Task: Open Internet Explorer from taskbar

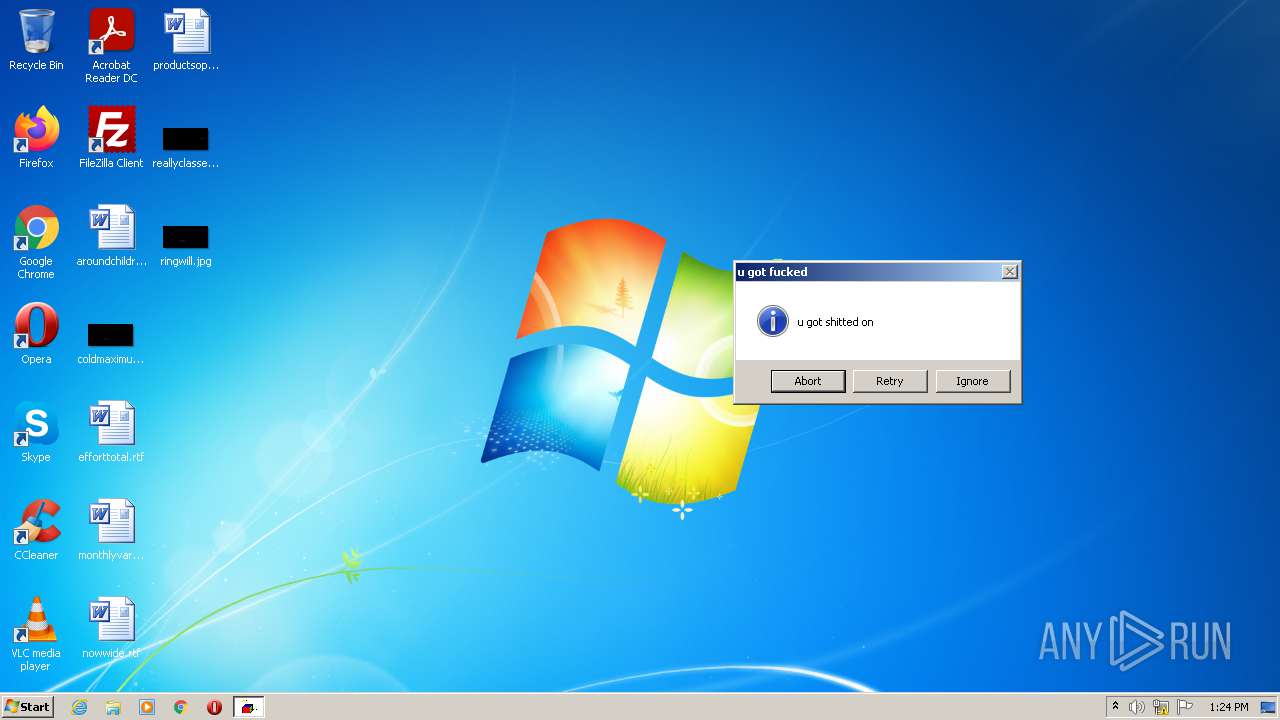Action: click(x=80, y=707)
